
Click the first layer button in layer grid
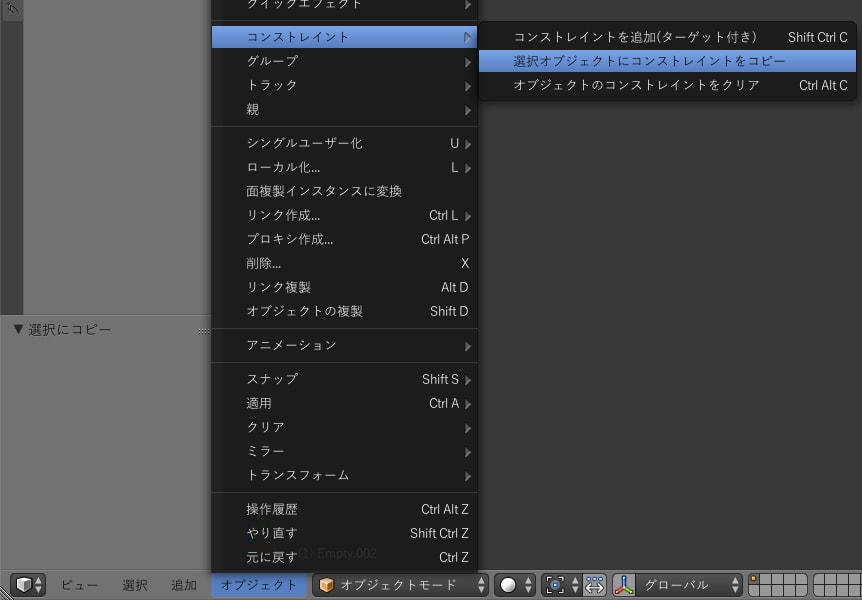coord(754,579)
